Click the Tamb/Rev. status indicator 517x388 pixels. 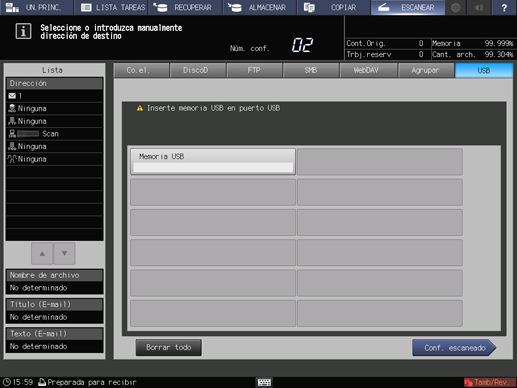489,382
